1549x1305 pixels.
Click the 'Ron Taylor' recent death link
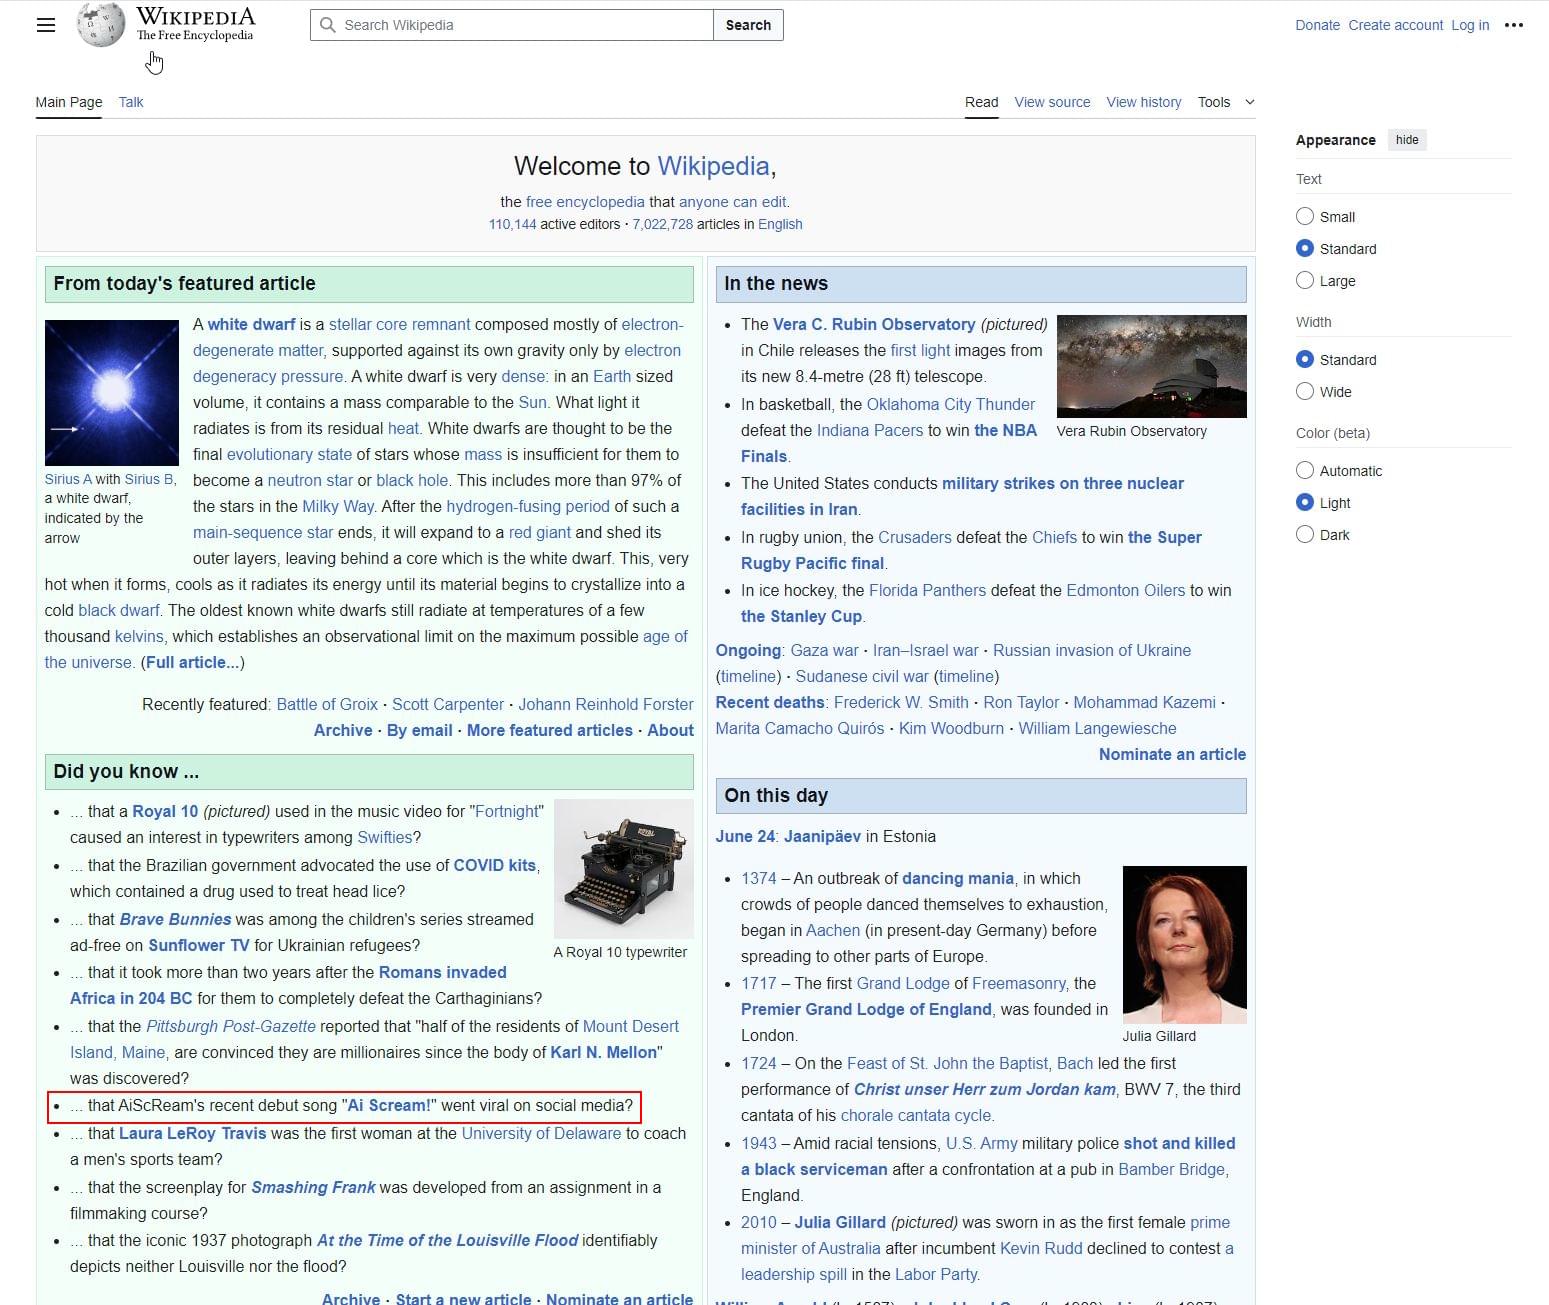pyautogui.click(x=1021, y=702)
